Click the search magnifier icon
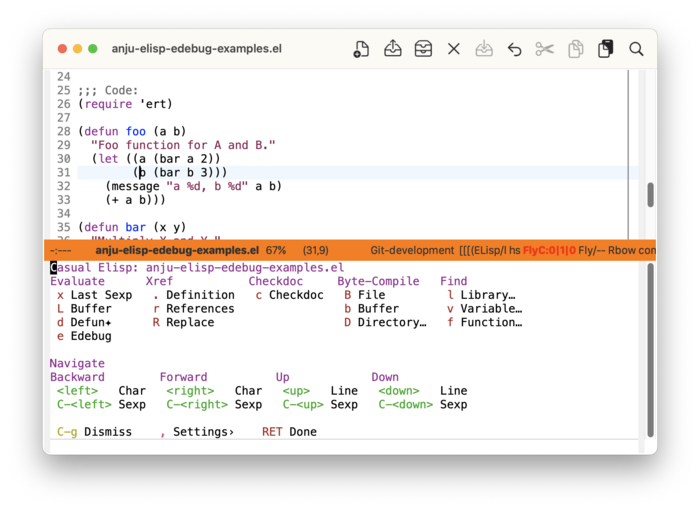This screenshot has height=511, width=700. point(636,49)
